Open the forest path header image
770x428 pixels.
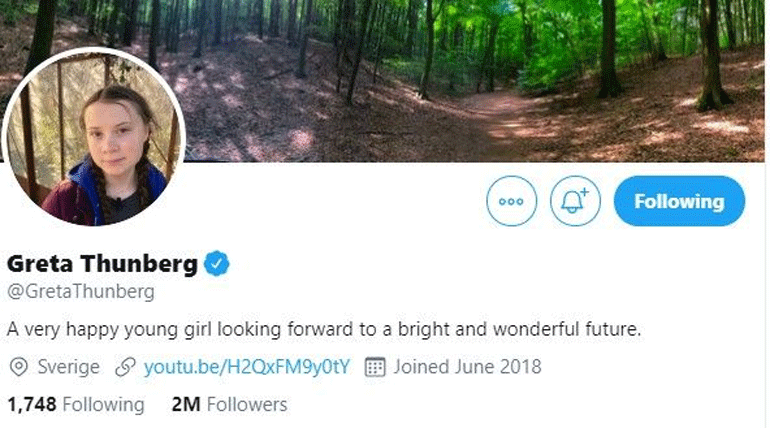pos(450,80)
